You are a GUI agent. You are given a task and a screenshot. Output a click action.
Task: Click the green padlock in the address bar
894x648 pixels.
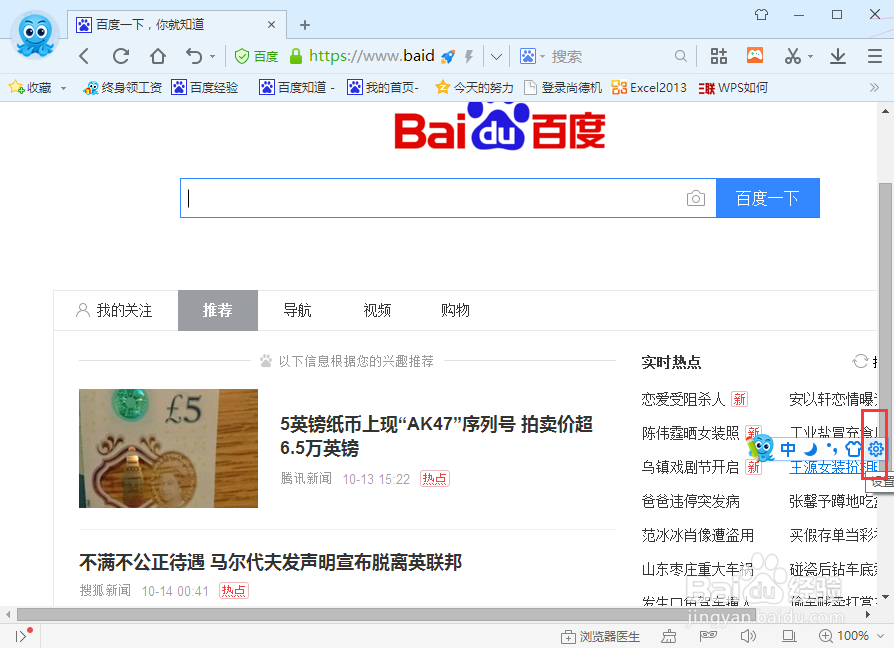pyautogui.click(x=296, y=56)
